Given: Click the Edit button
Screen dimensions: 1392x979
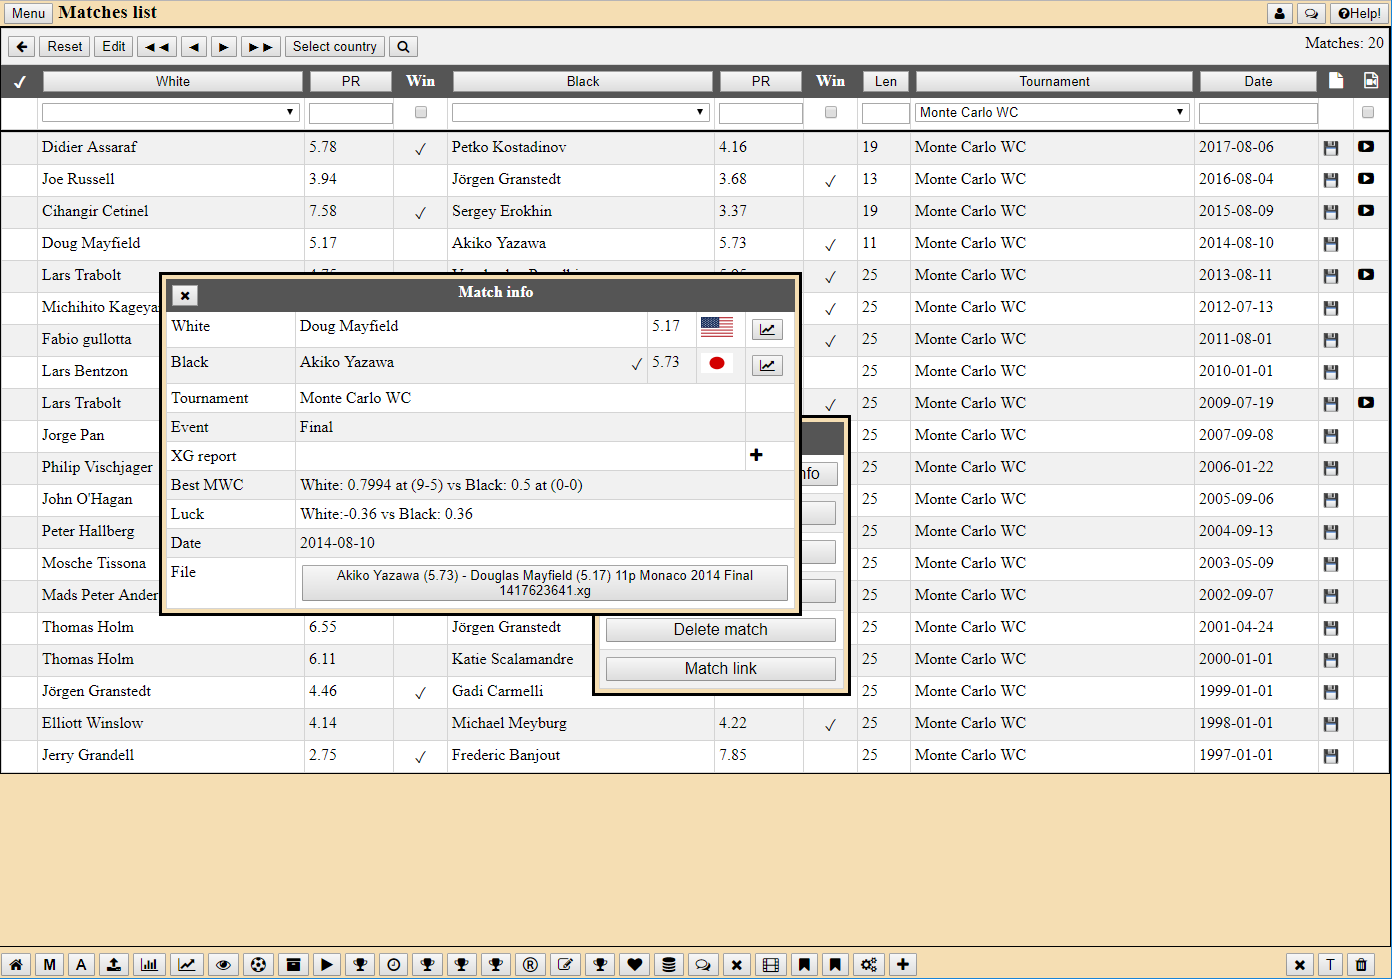Looking at the screenshot, I should click(x=114, y=47).
